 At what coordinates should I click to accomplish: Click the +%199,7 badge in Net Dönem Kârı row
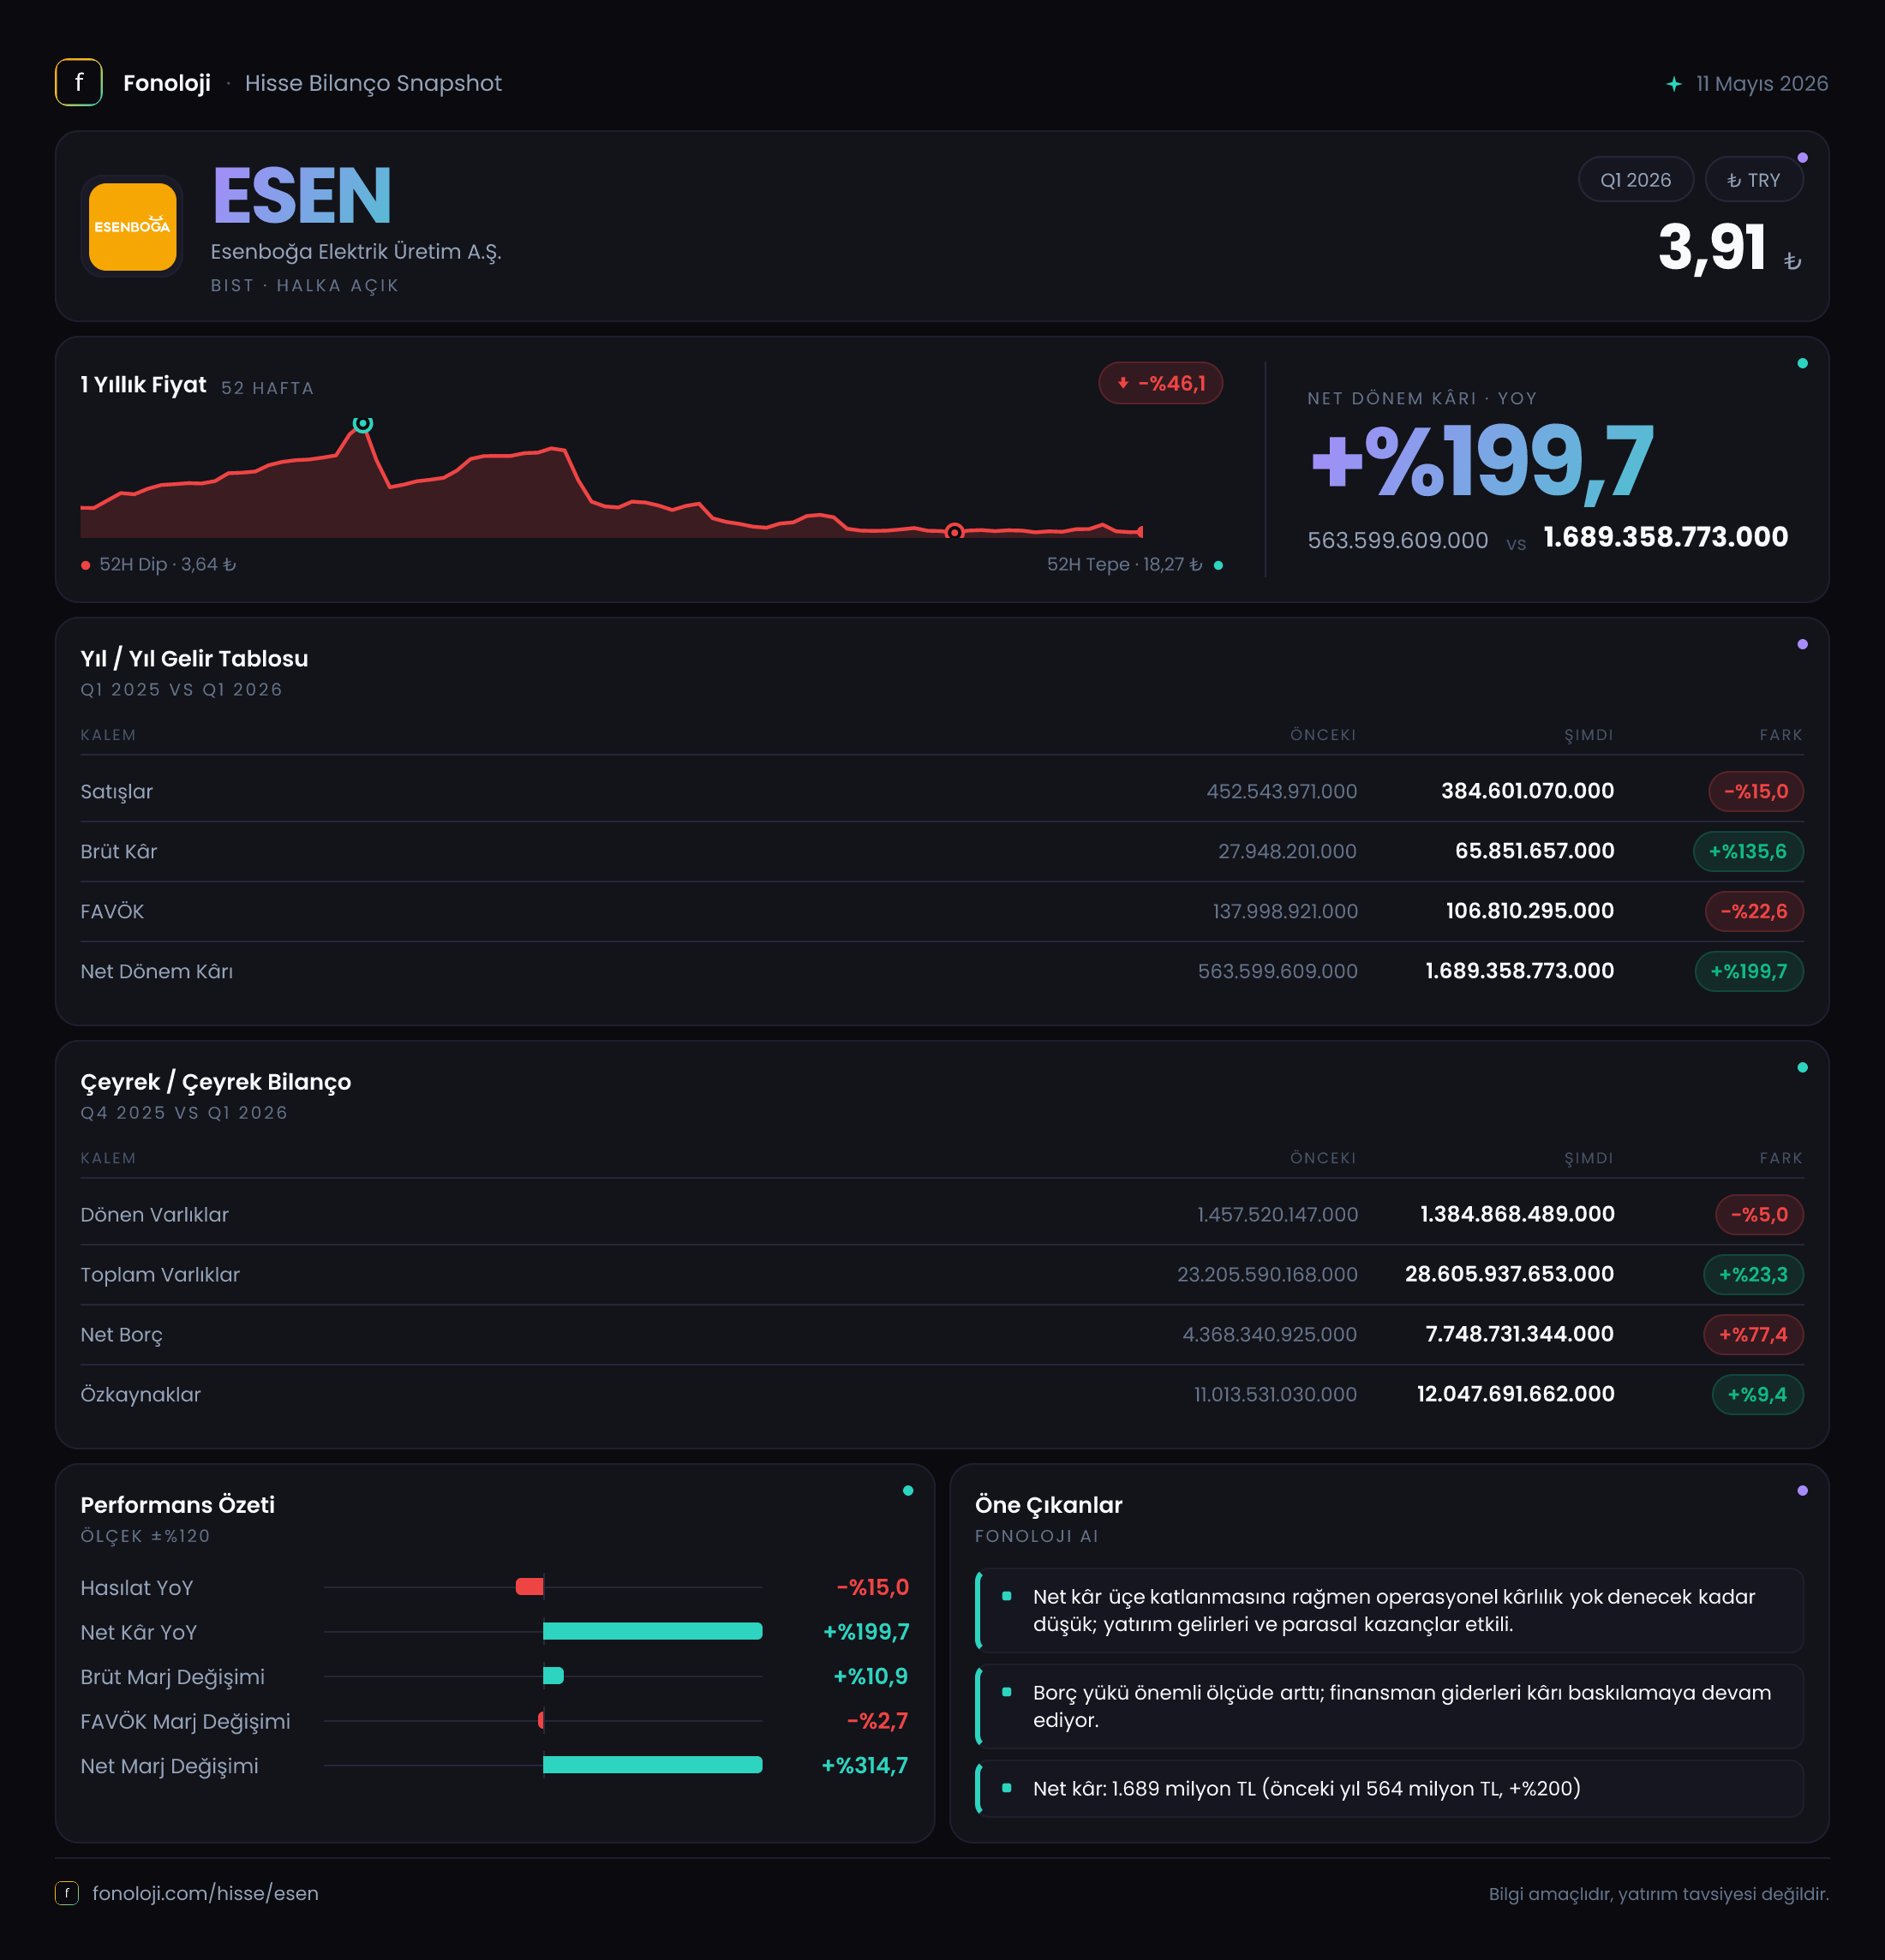[1749, 971]
